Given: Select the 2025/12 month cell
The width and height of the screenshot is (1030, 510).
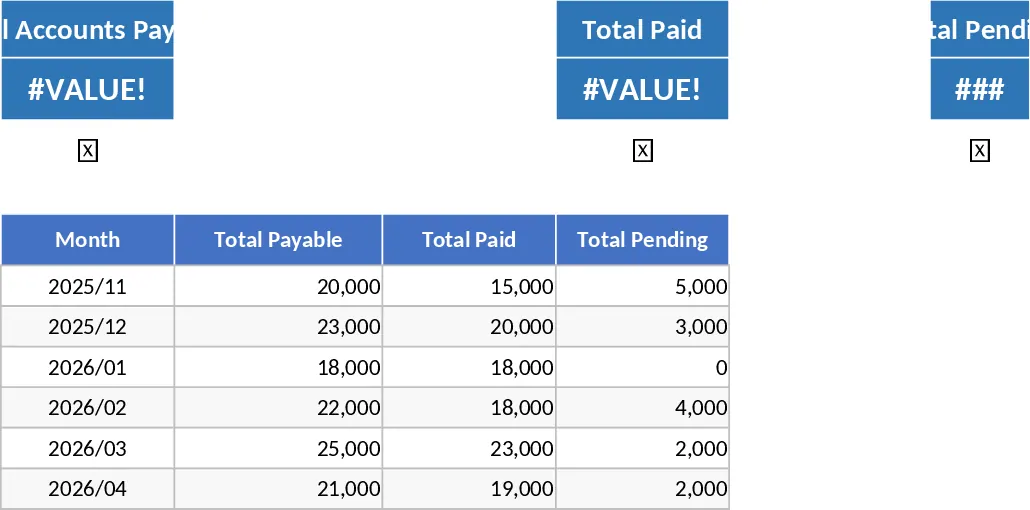Looking at the screenshot, I should [x=87, y=327].
